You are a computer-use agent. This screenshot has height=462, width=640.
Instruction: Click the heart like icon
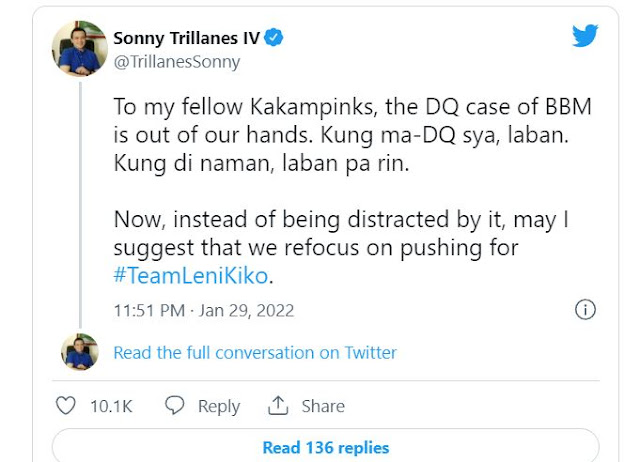tap(66, 406)
